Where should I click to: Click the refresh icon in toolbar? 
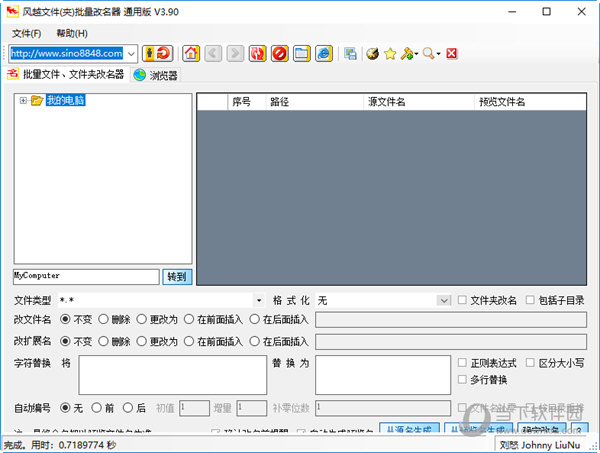[x=257, y=53]
